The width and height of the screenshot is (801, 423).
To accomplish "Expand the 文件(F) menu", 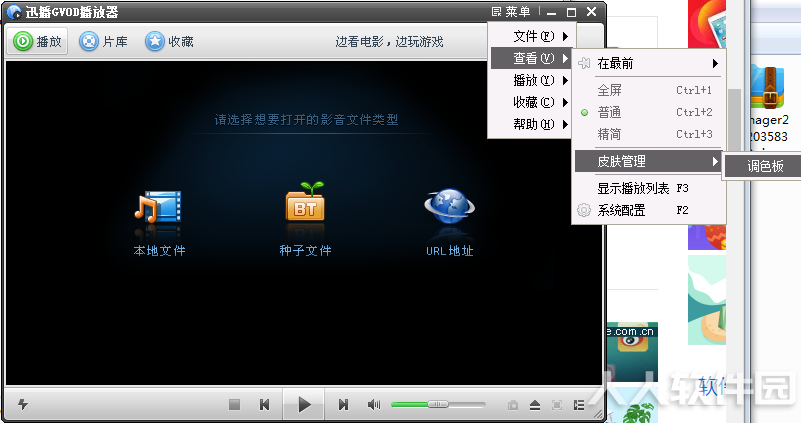I will [x=532, y=36].
